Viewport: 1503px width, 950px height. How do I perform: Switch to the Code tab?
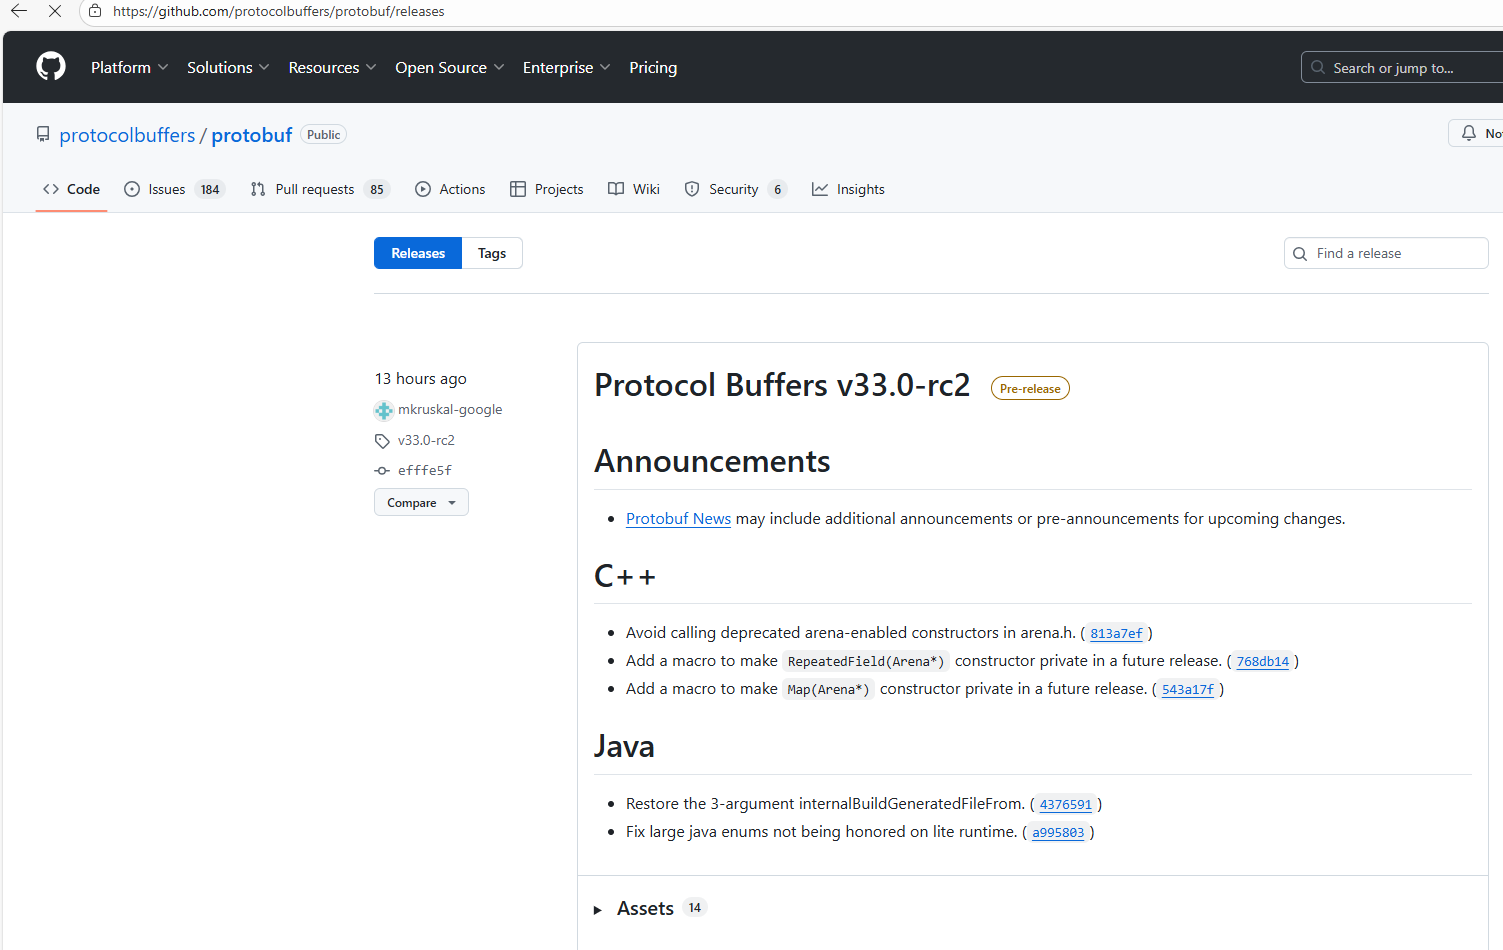click(71, 189)
